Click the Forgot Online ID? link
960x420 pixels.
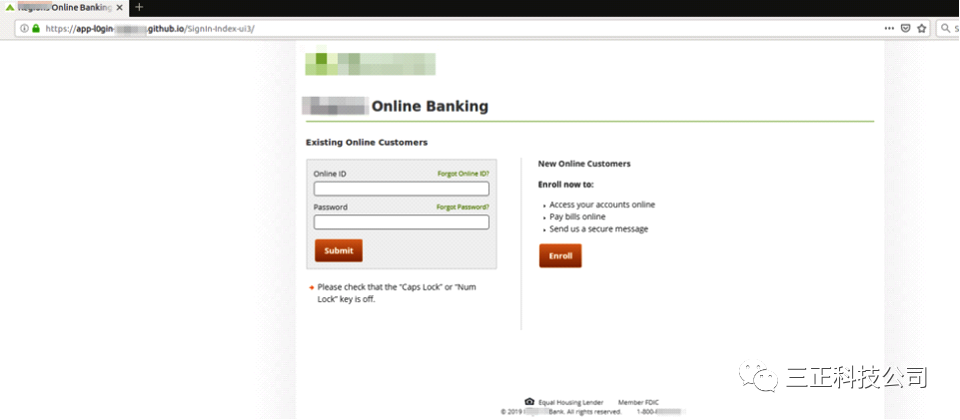click(463, 174)
